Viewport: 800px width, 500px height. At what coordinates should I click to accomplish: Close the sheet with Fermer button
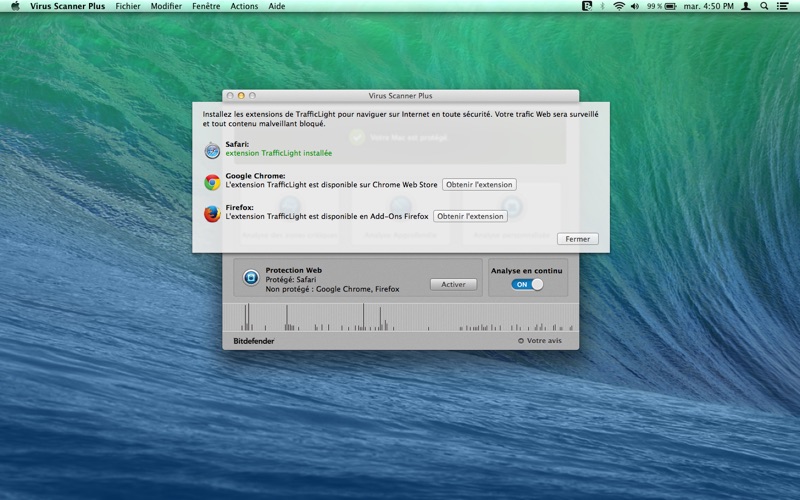pos(578,239)
